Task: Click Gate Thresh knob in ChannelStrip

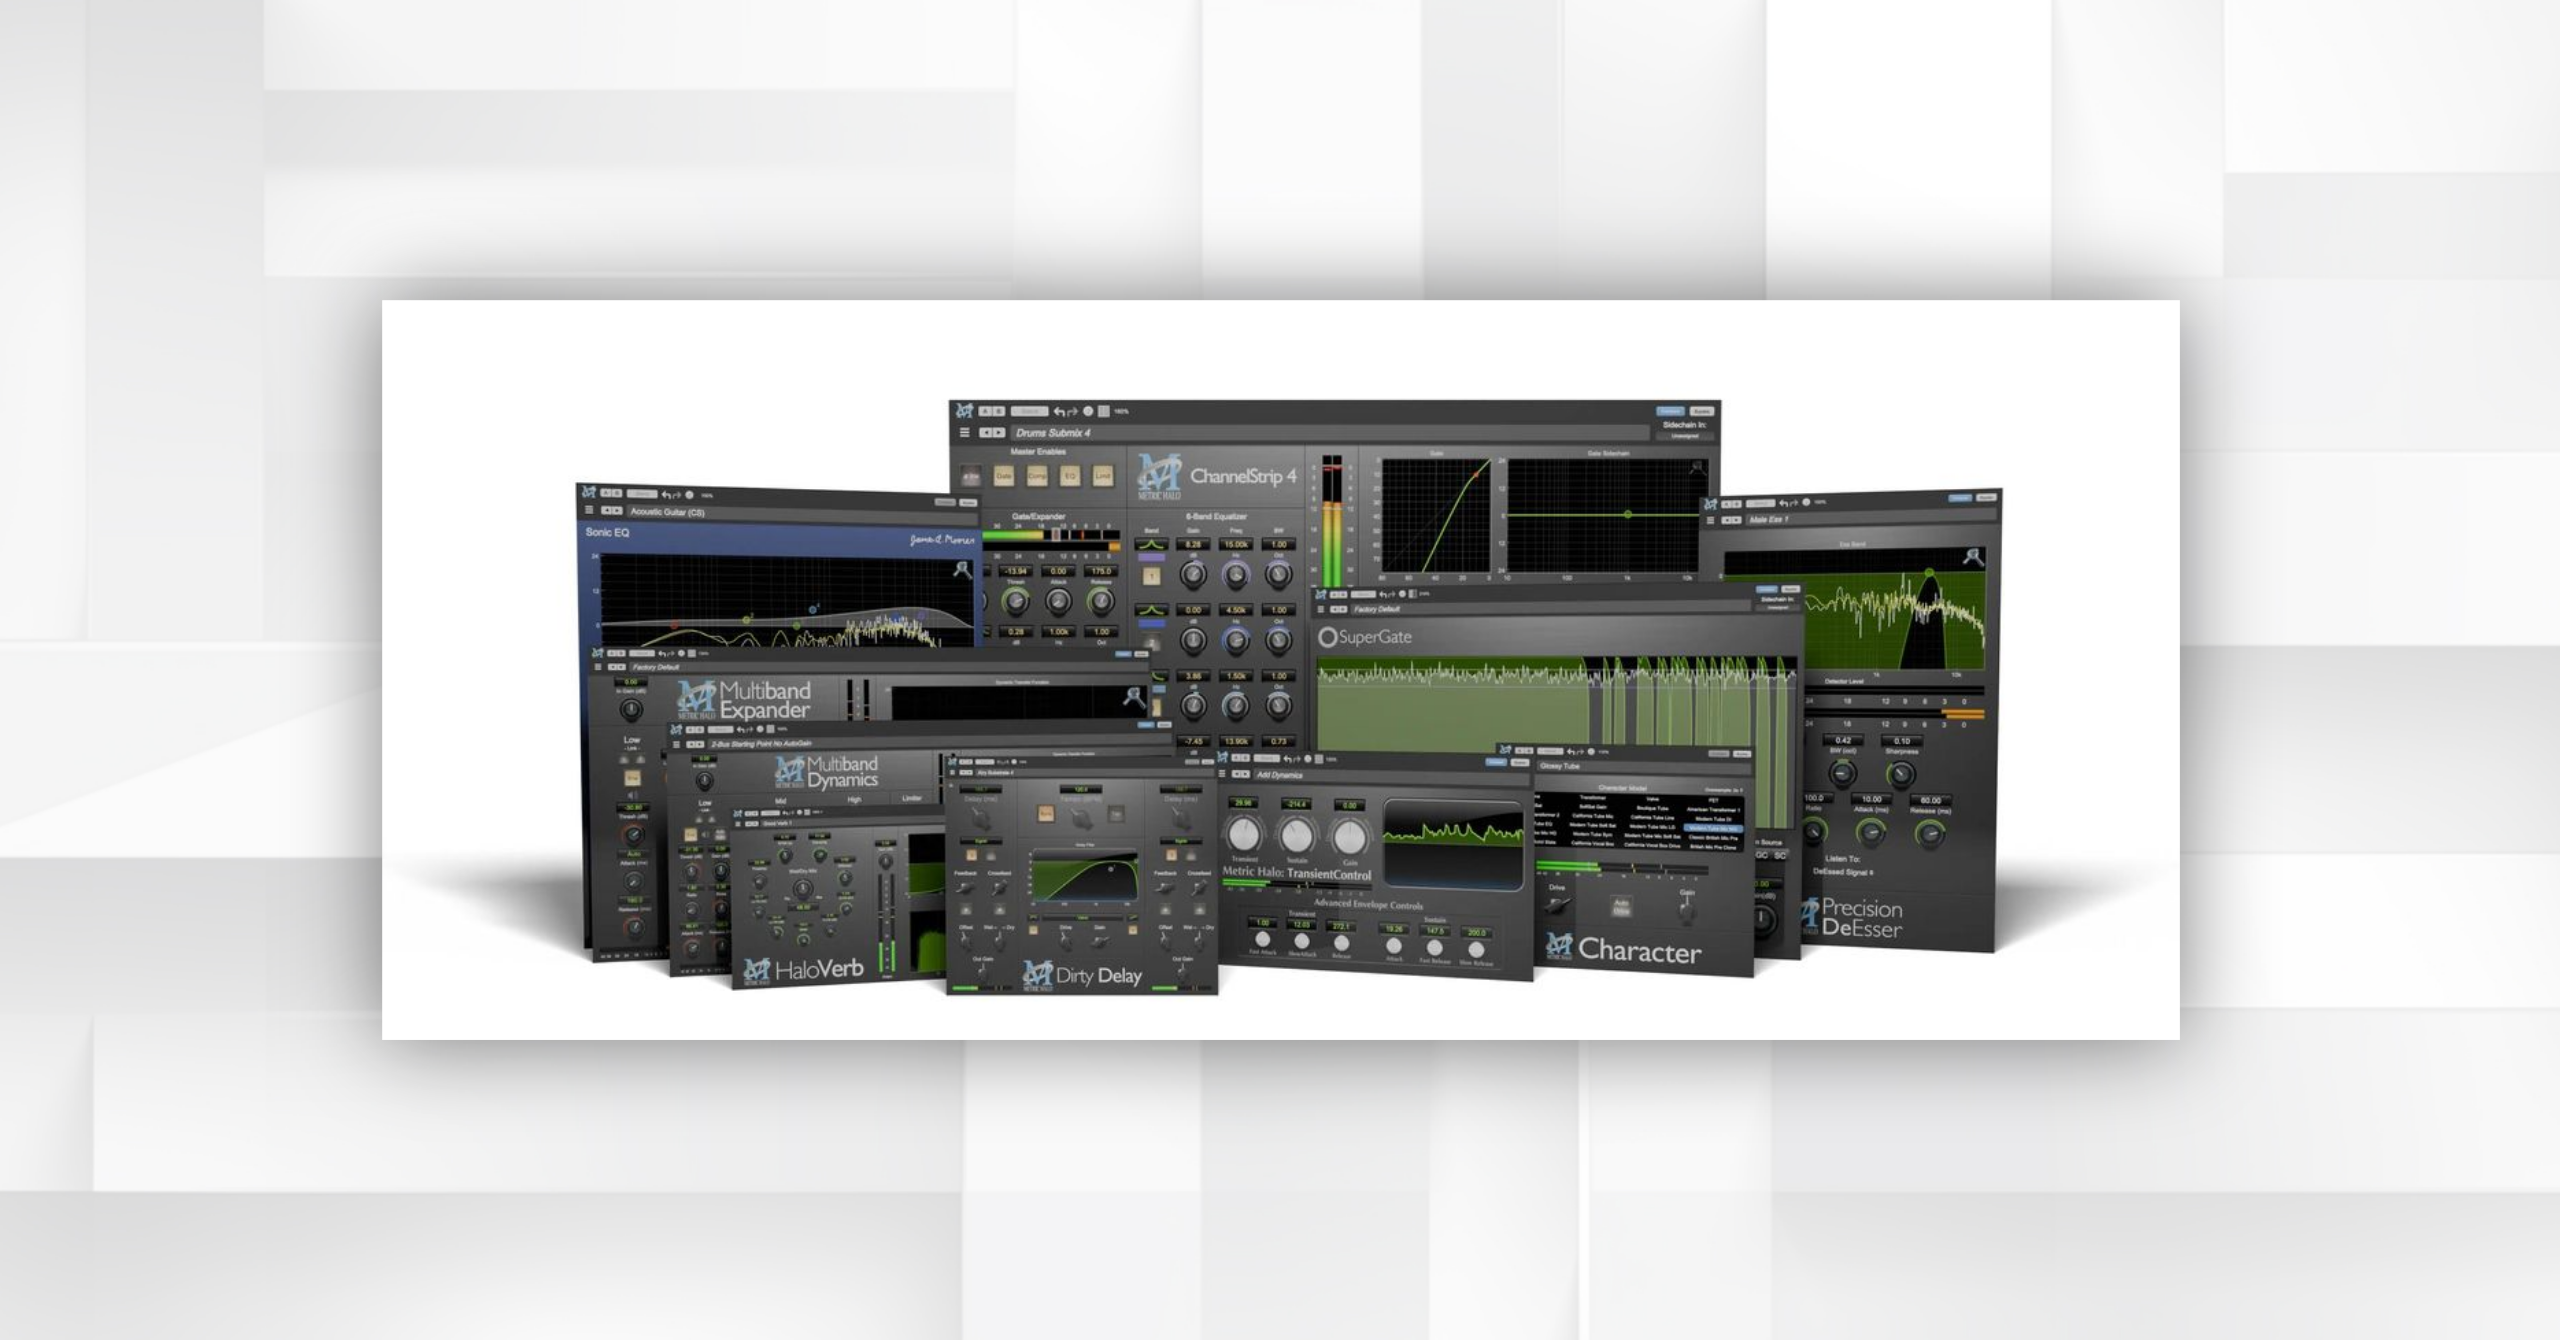Action: [x=1016, y=601]
